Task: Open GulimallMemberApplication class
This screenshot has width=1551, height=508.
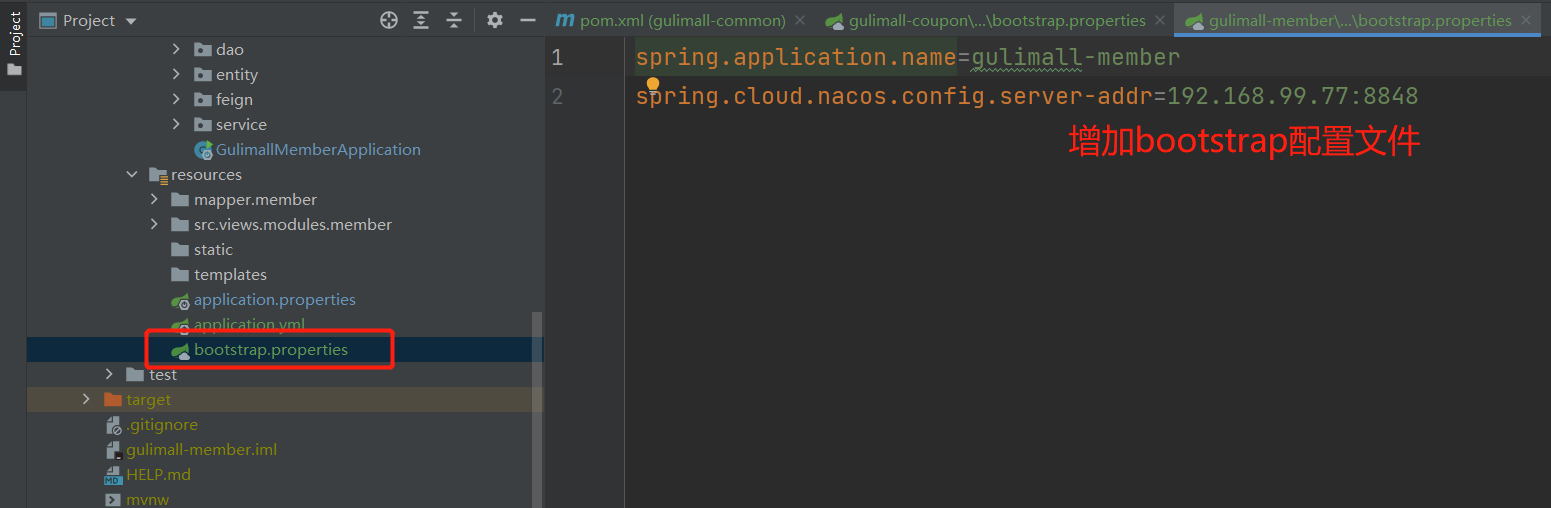Action: [318, 149]
